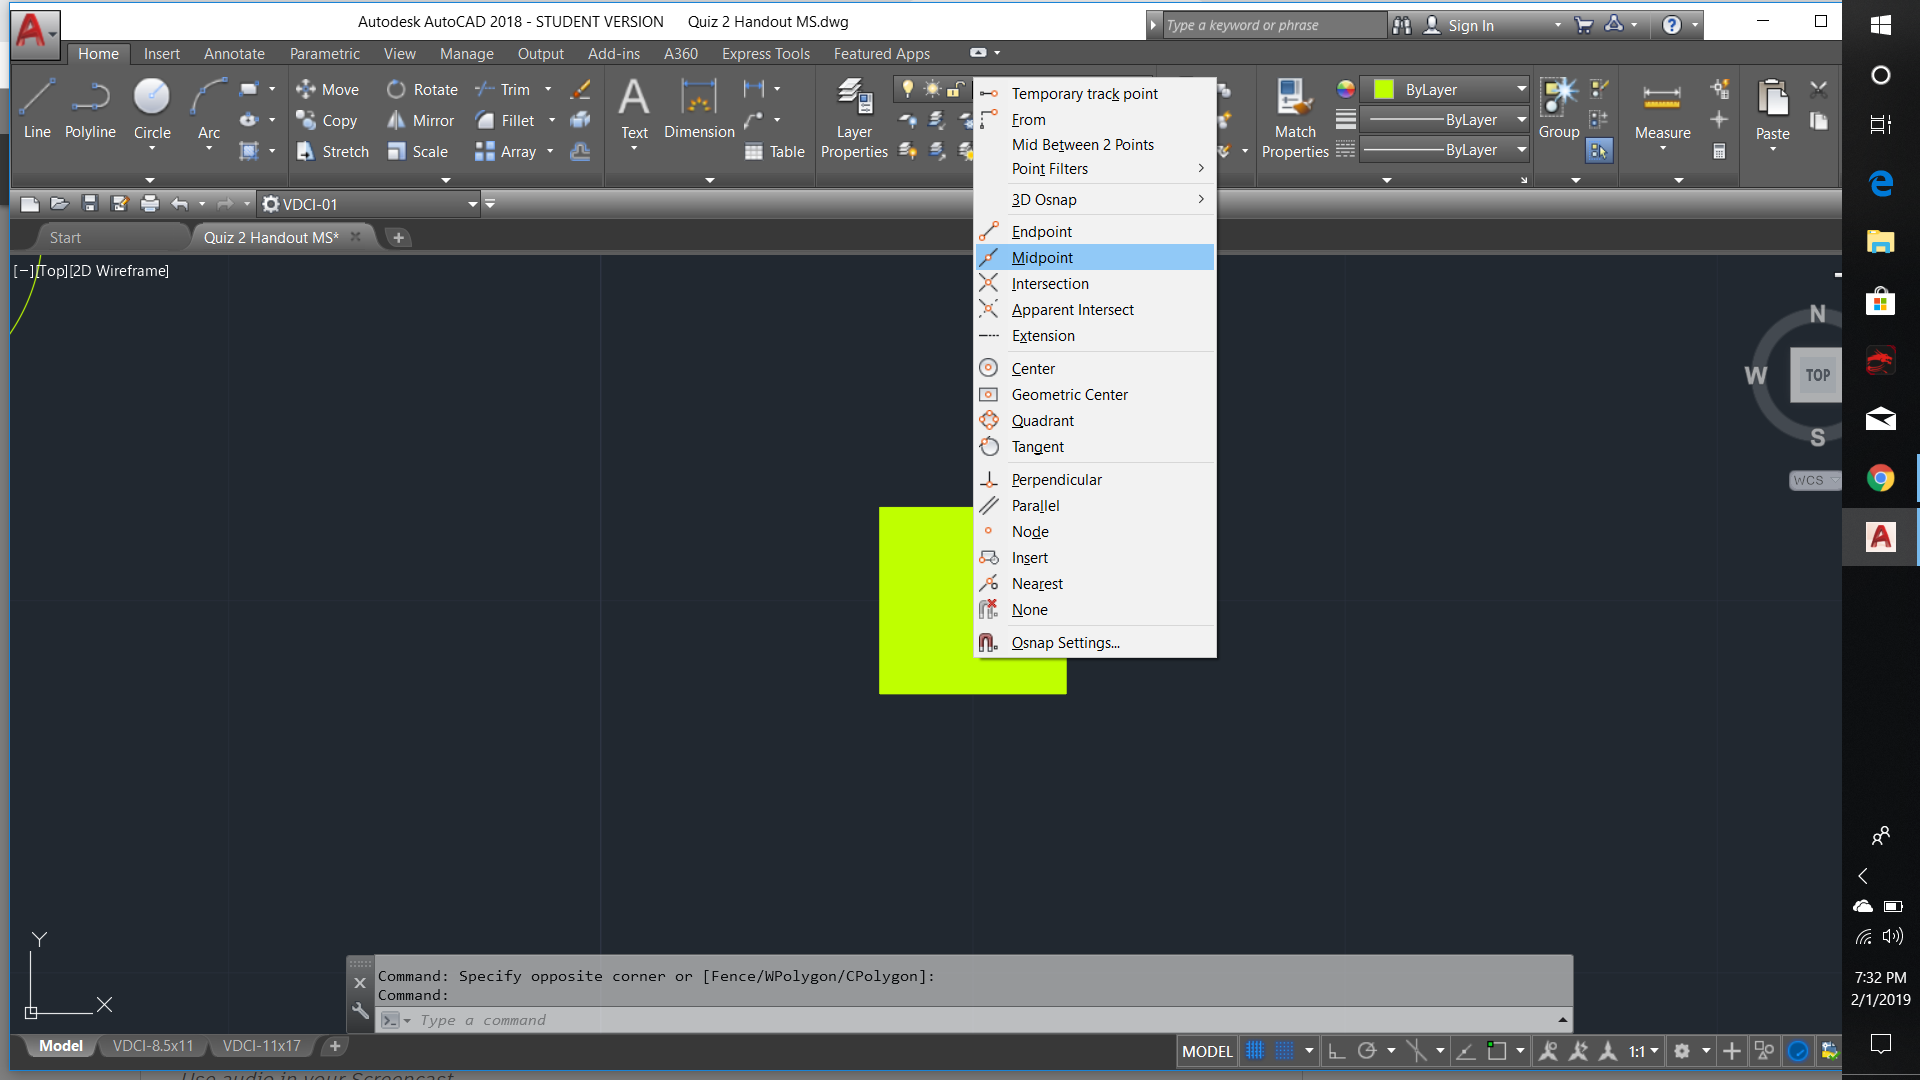Click the green ByLayer color swatch
Viewport: 1920px width, 1080px height.
tap(1384, 90)
